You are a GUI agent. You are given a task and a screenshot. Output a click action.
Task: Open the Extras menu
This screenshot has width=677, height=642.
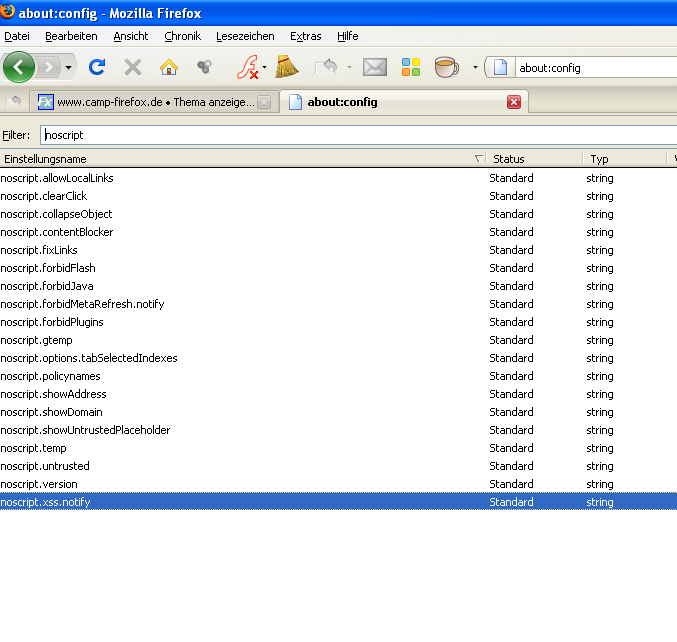pyautogui.click(x=305, y=36)
